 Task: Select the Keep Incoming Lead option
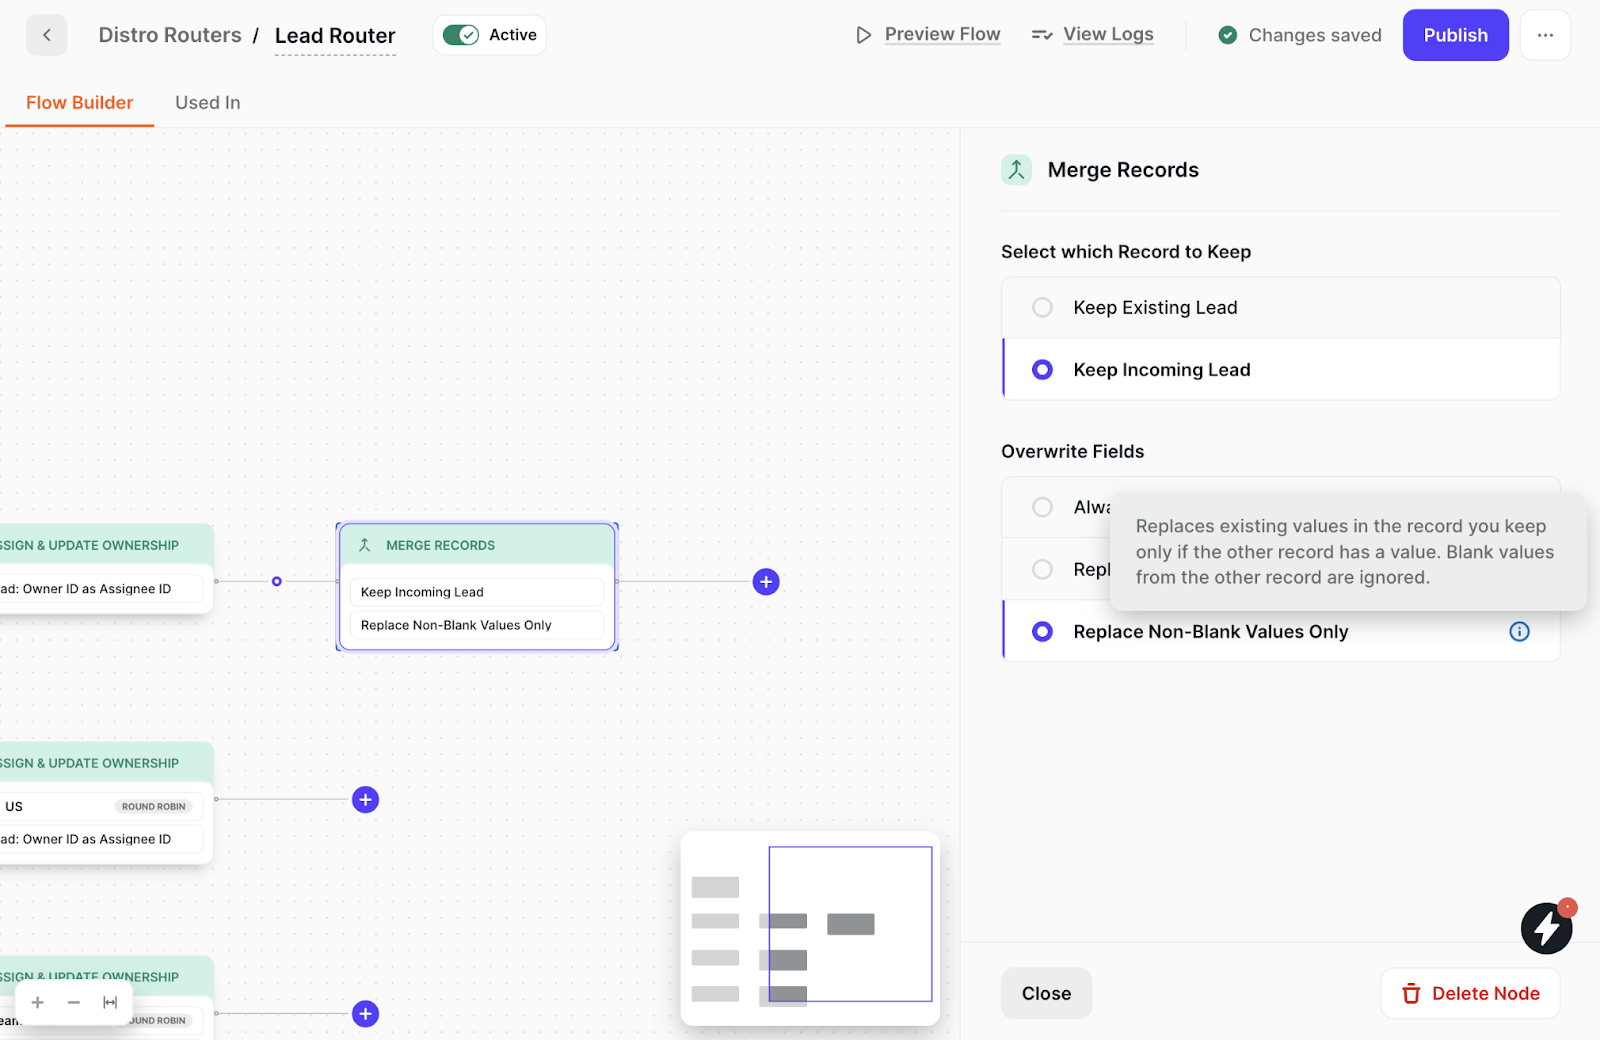pyautogui.click(x=1042, y=370)
